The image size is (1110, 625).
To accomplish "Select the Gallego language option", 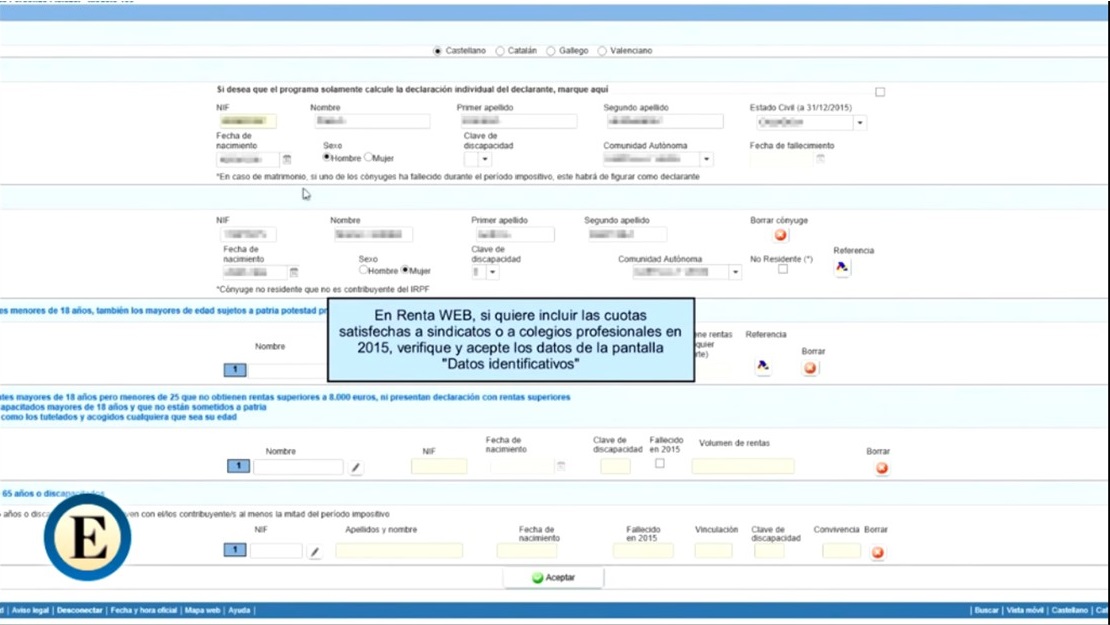I will click(550, 51).
